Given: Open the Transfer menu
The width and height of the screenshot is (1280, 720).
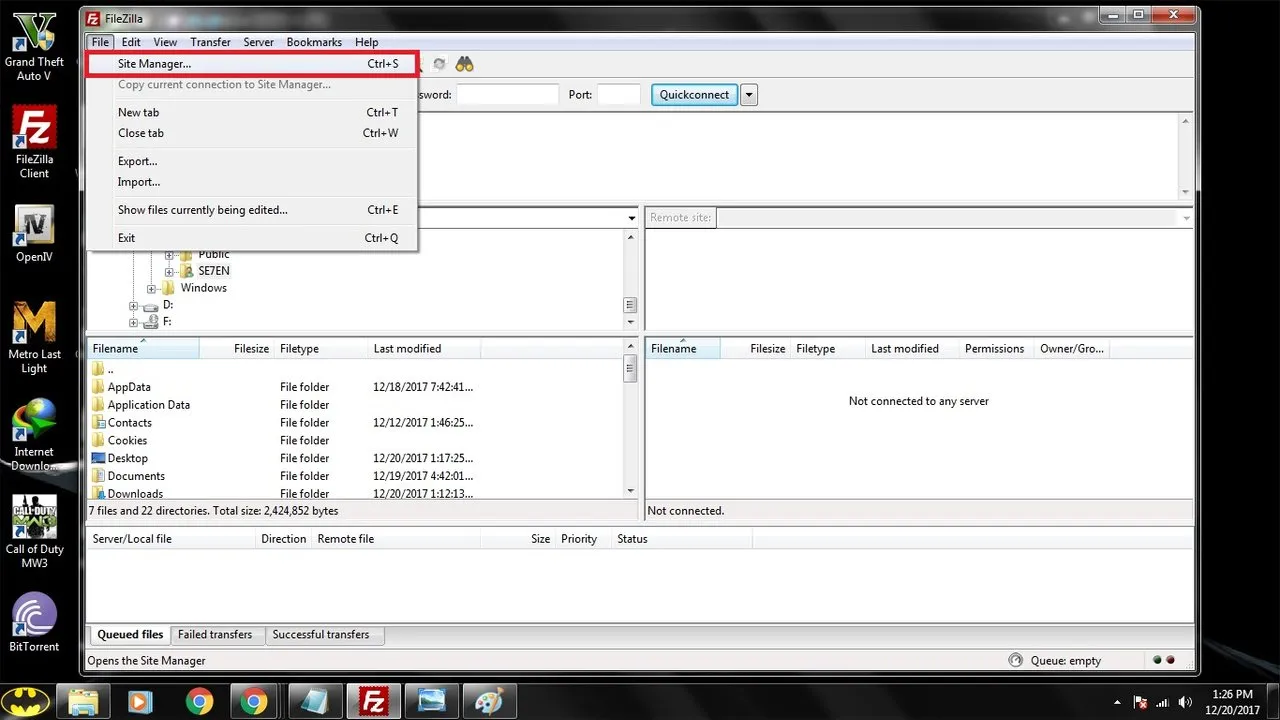Looking at the screenshot, I should point(210,42).
